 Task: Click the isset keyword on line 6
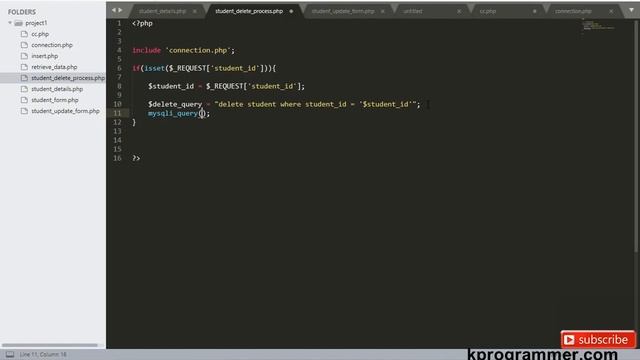pyautogui.click(x=154, y=68)
